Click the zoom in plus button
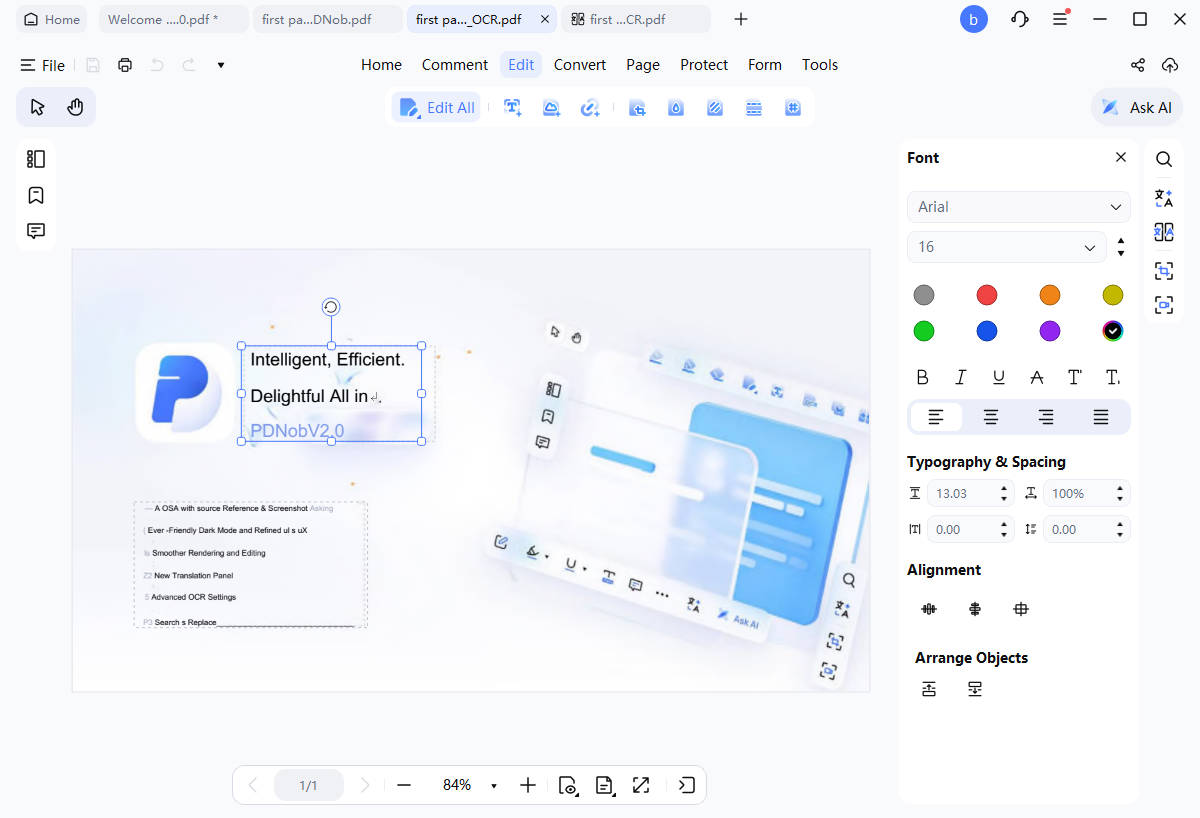This screenshot has width=1200, height=818. (528, 785)
